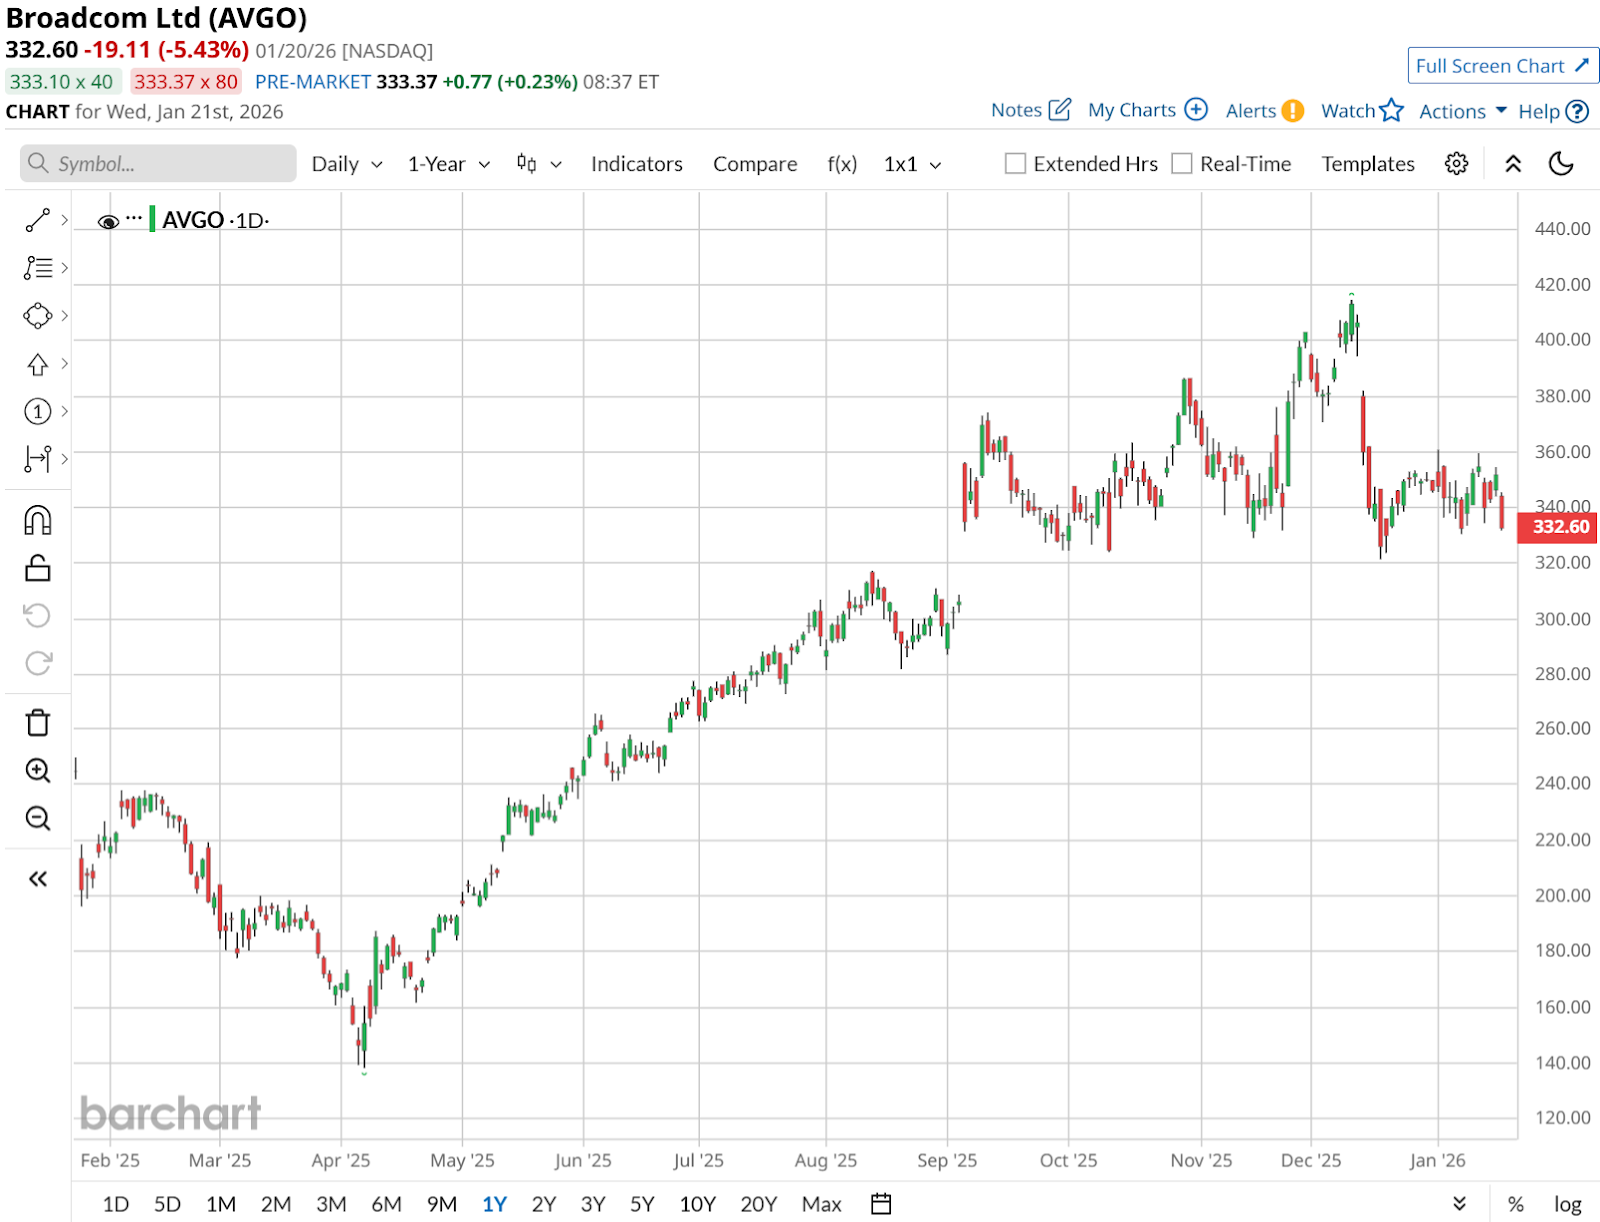The width and height of the screenshot is (1600, 1222).
Task: Collapse the chart toolbar with double chevron
Action: click(x=1513, y=164)
